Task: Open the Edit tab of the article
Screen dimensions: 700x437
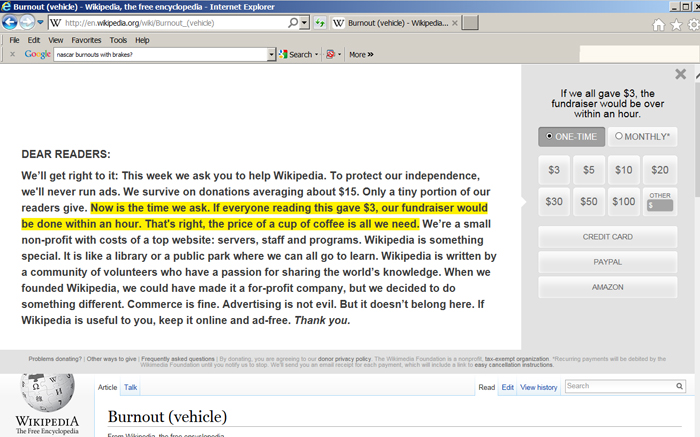Action: click(x=508, y=387)
